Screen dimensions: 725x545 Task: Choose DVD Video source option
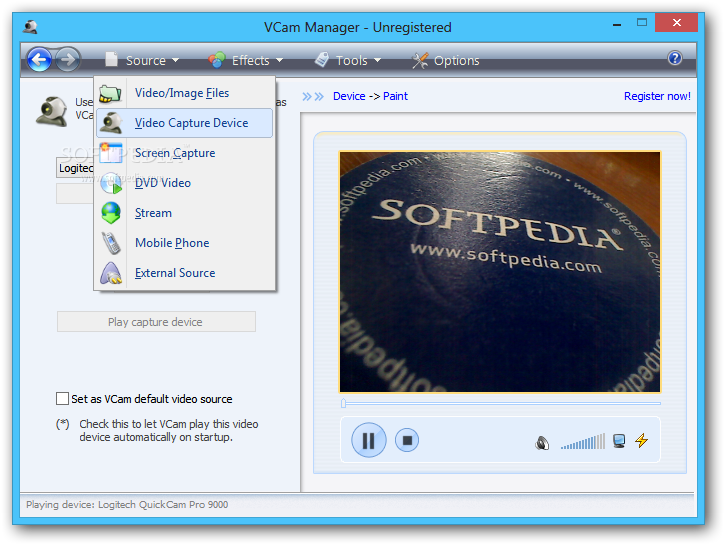click(x=184, y=183)
